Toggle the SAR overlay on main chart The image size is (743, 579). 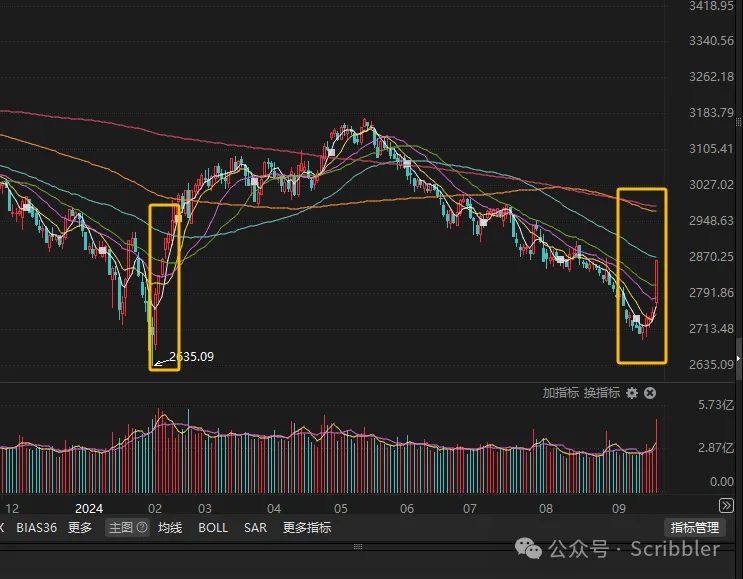click(x=255, y=527)
